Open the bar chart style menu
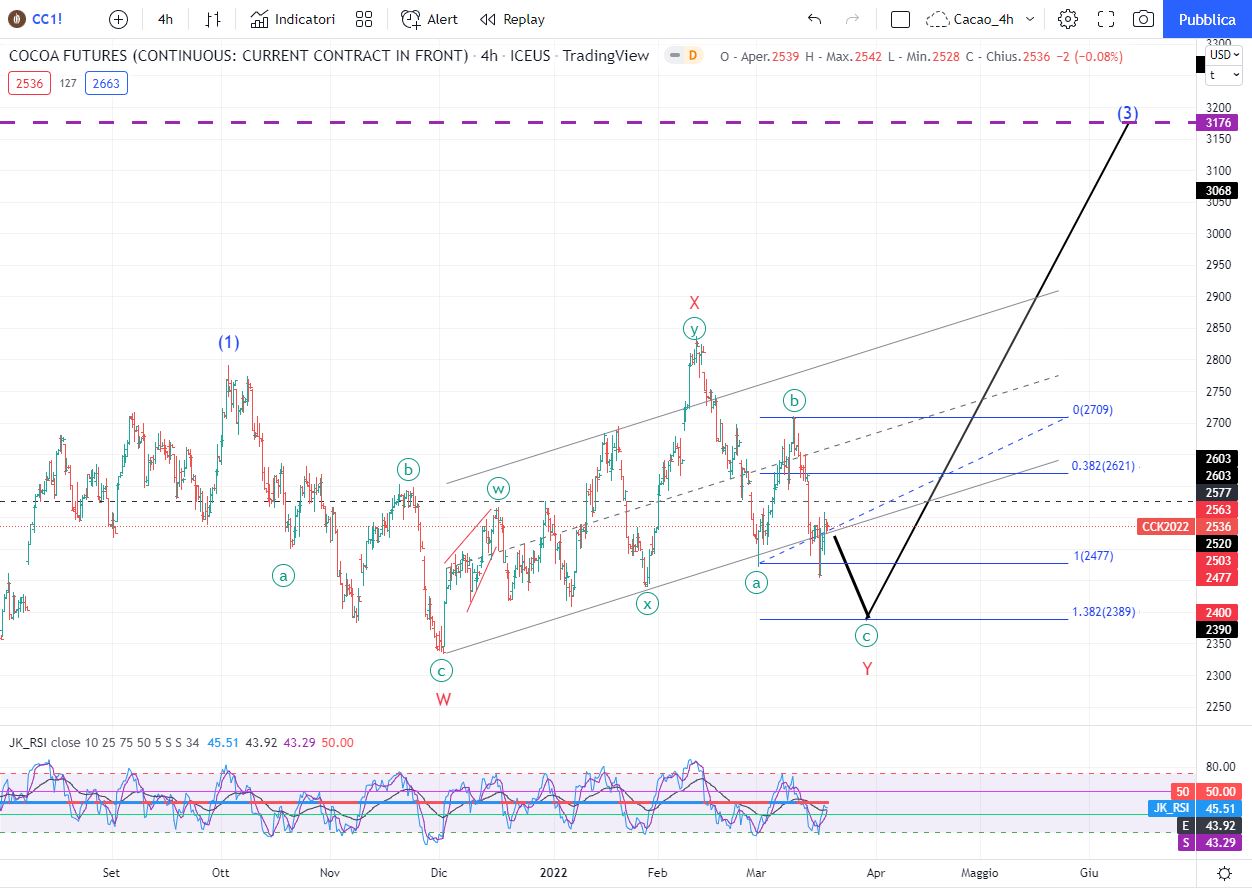 [x=212, y=19]
